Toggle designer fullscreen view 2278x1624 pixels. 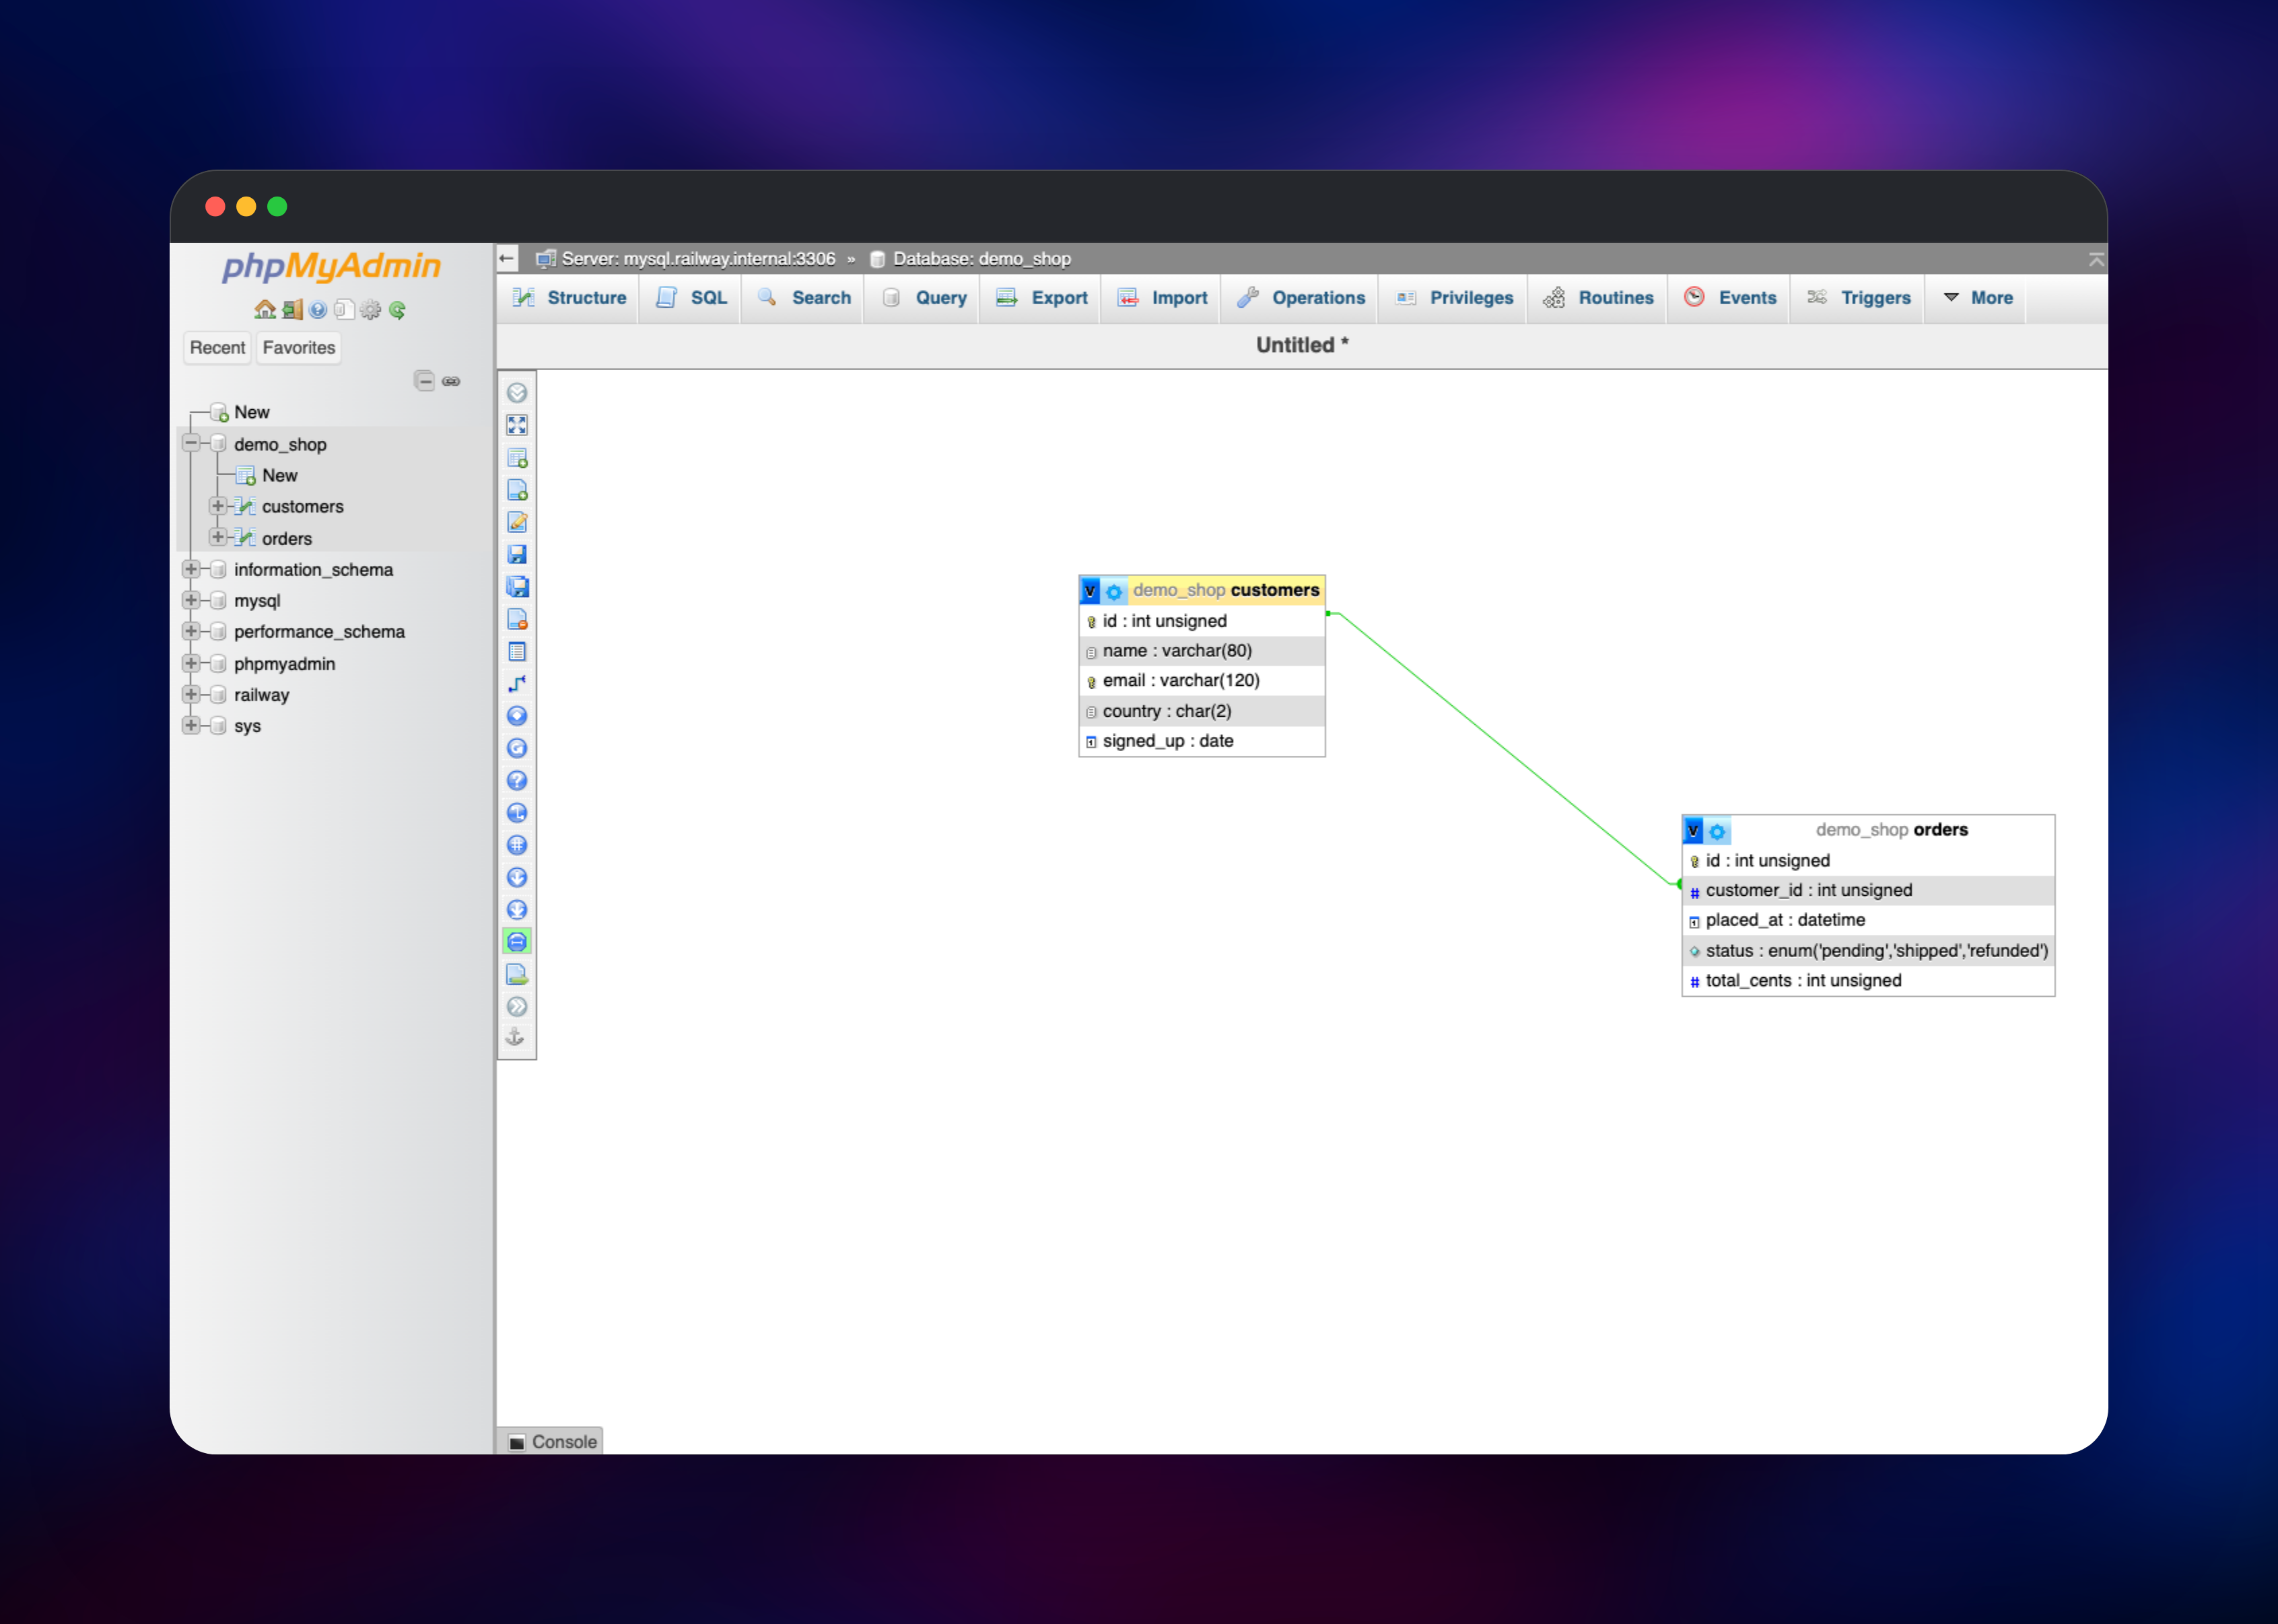[517, 425]
